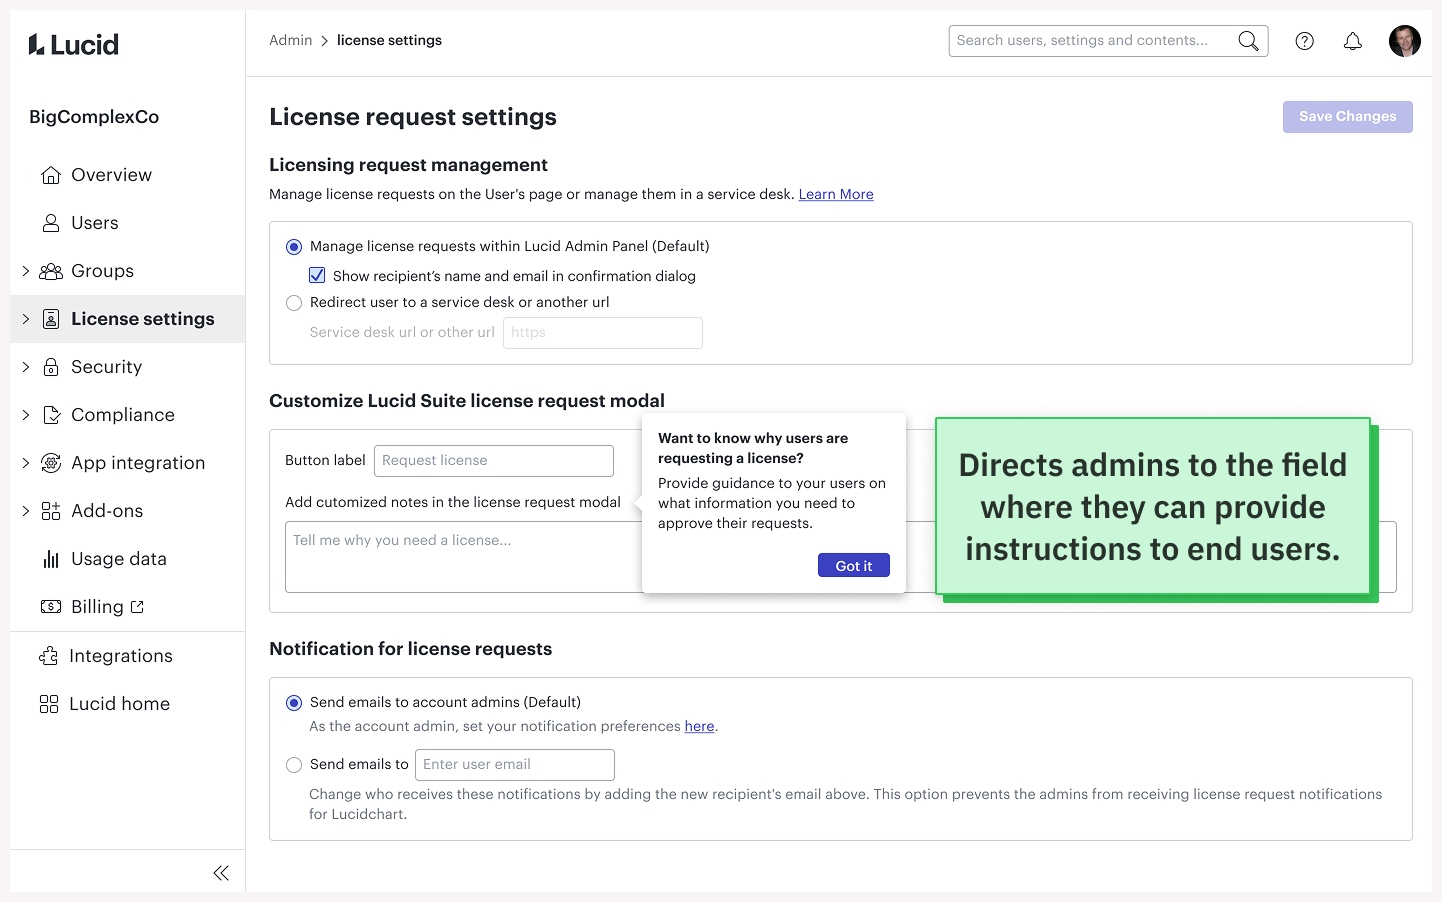The width and height of the screenshot is (1442, 902).
Task: Open the Learn More link
Action: coord(836,194)
